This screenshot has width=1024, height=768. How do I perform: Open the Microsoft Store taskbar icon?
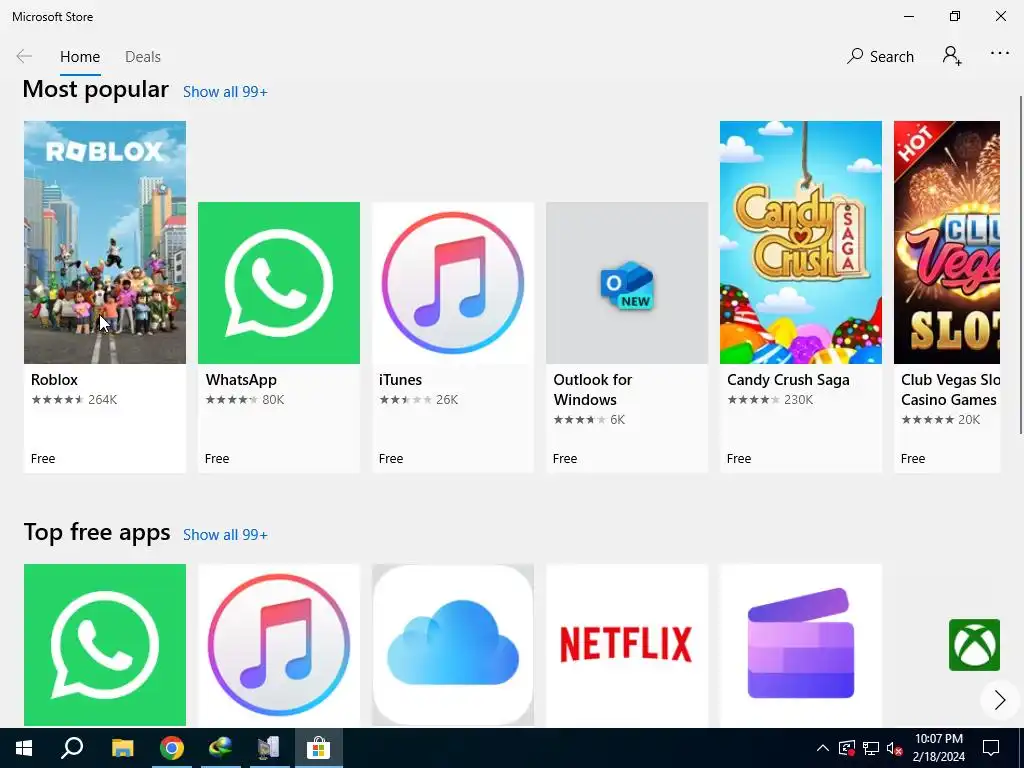coord(319,748)
